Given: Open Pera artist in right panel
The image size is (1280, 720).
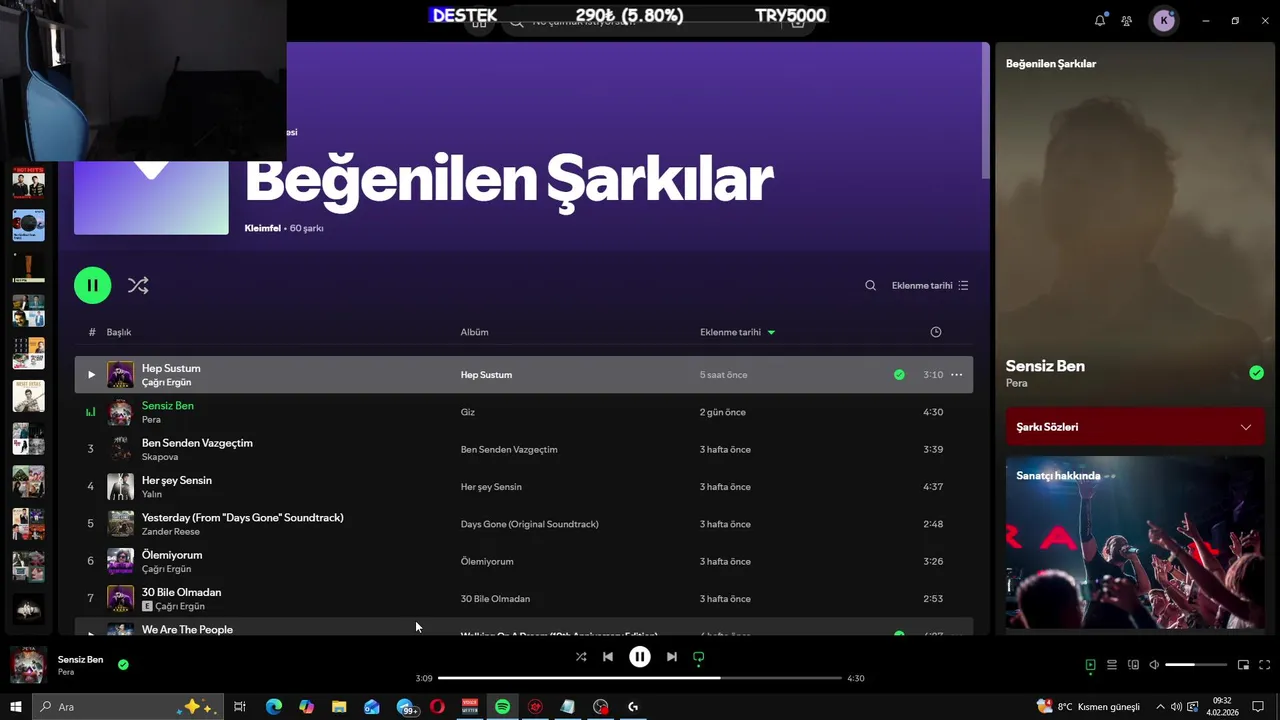Looking at the screenshot, I should pyautogui.click(x=1016, y=383).
